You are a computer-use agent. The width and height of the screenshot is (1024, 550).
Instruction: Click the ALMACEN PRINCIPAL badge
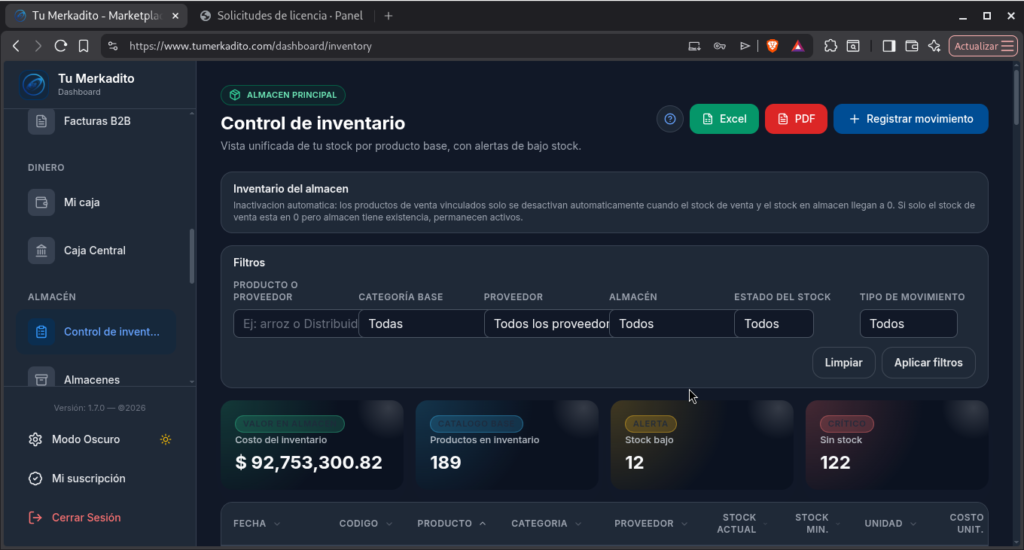[x=283, y=95]
